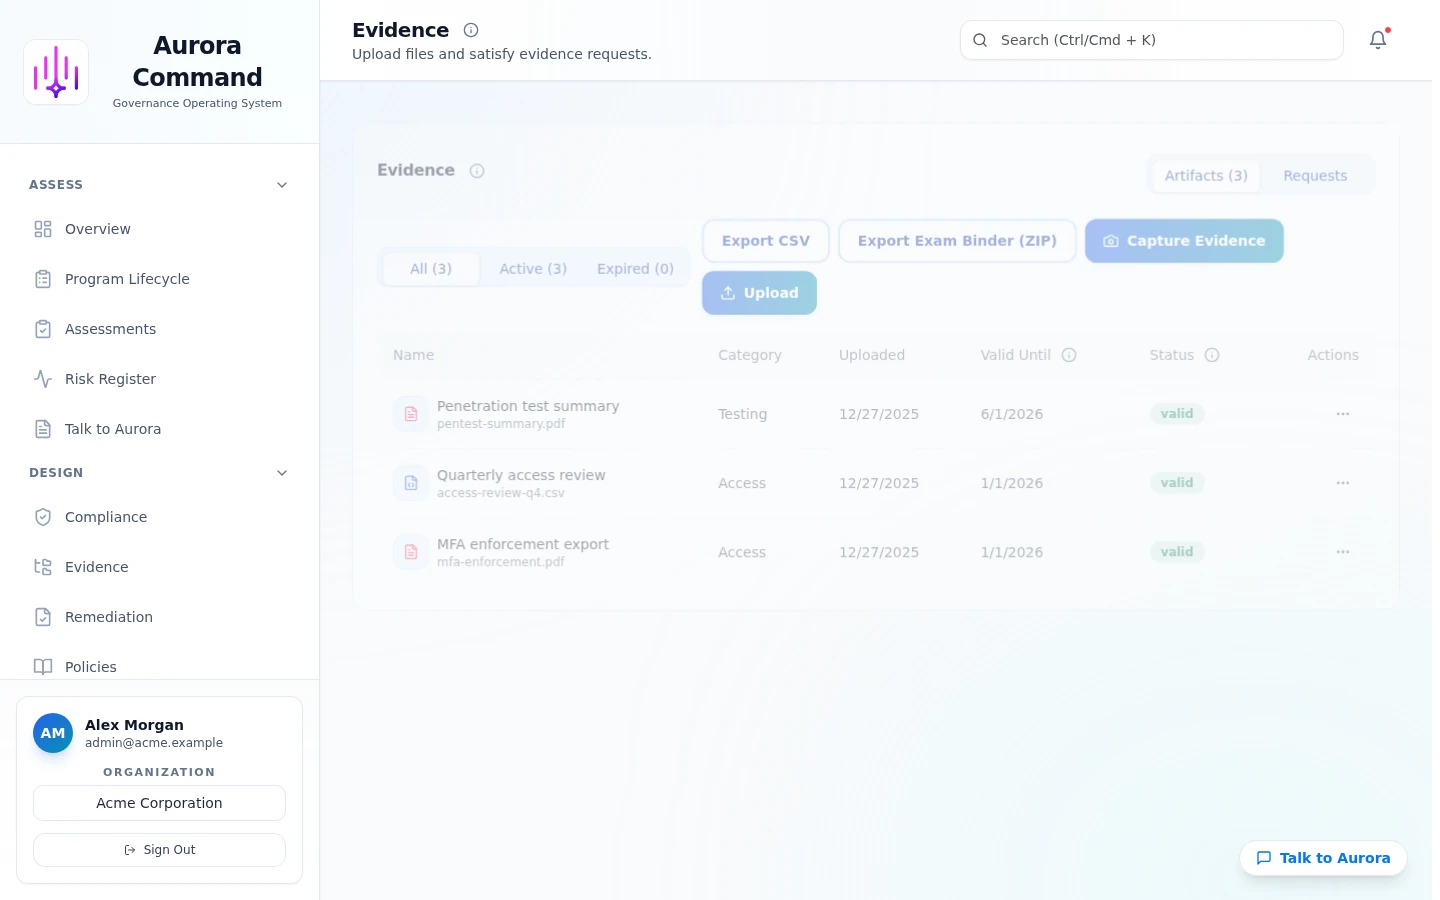1440x900 pixels.
Task: Open Risk Register in the sidebar
Action: pos(110,379)
